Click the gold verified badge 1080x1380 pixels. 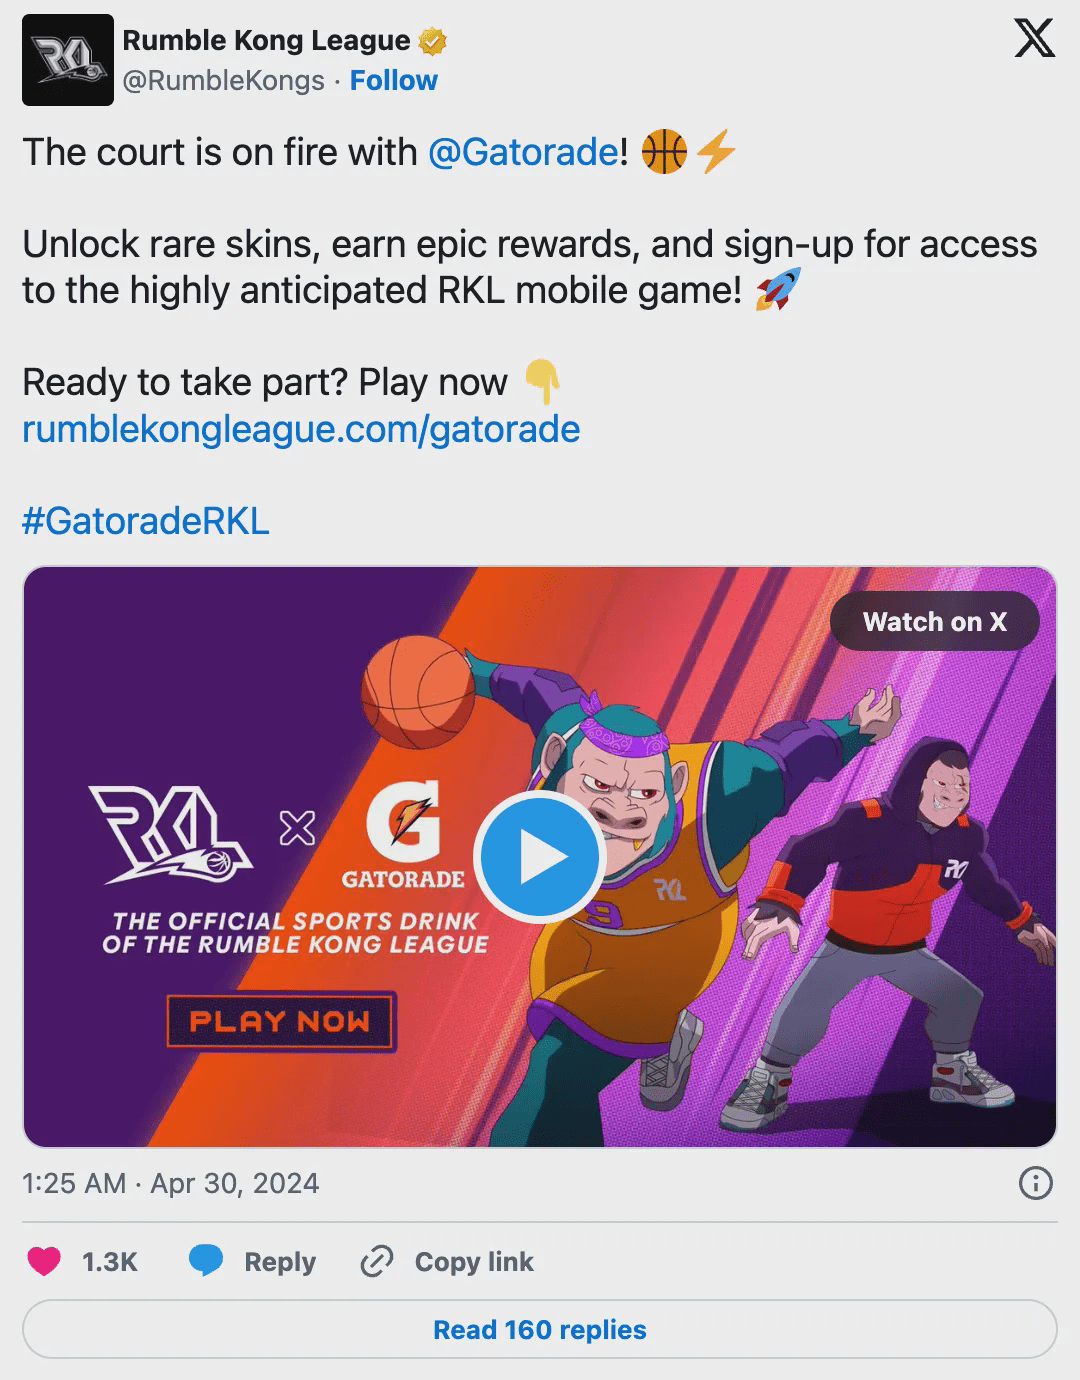432,41
